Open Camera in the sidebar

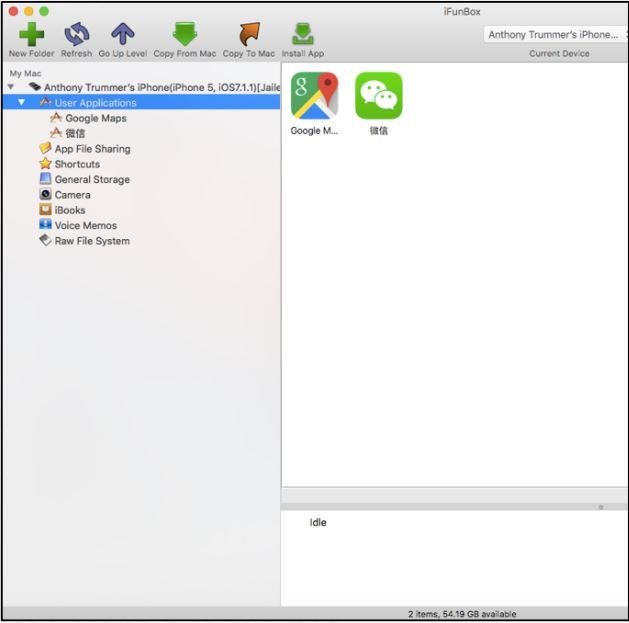(x=72, y=195)
